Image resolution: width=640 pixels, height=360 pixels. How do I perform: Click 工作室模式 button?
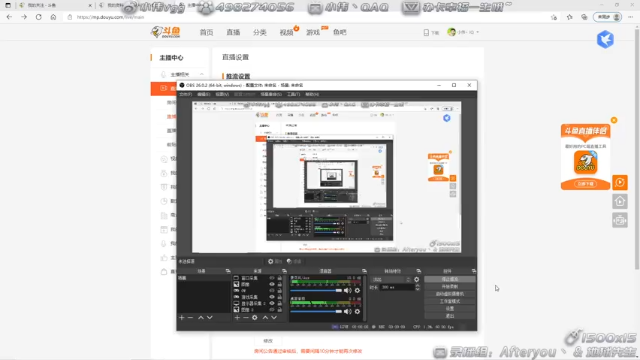(x=450, y=301)
